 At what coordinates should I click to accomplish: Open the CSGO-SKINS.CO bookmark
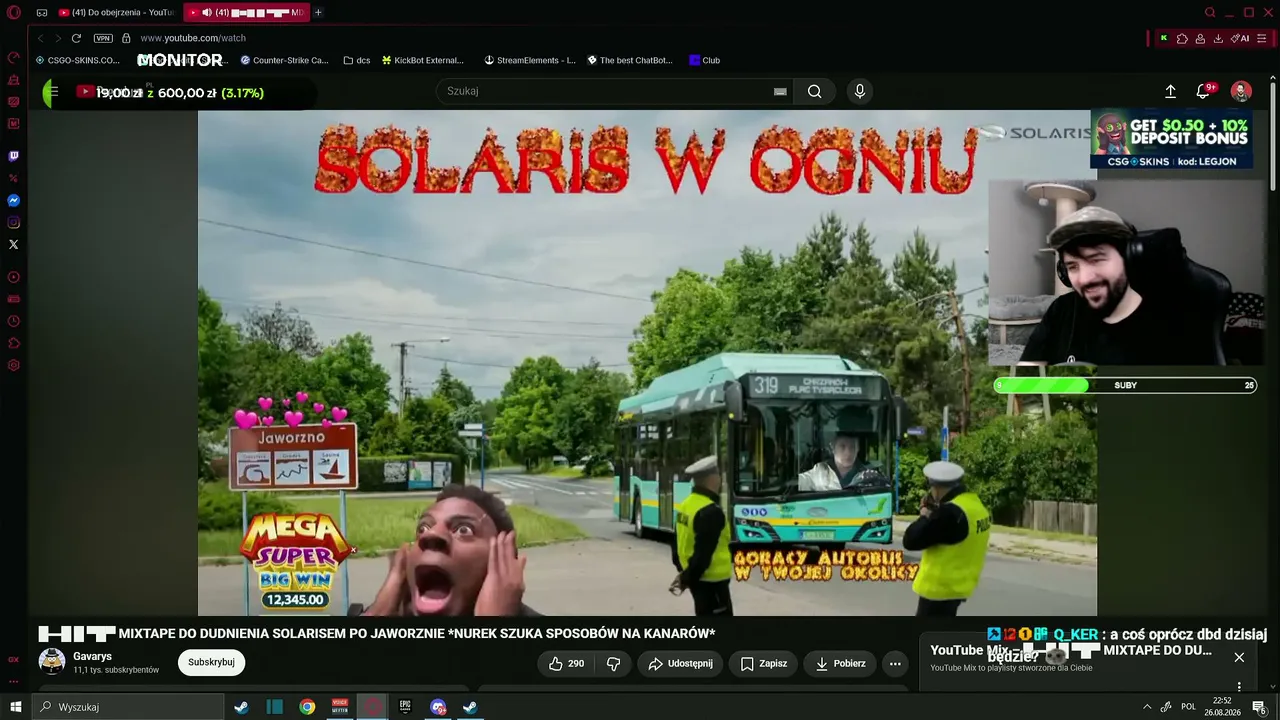(78, 60)
